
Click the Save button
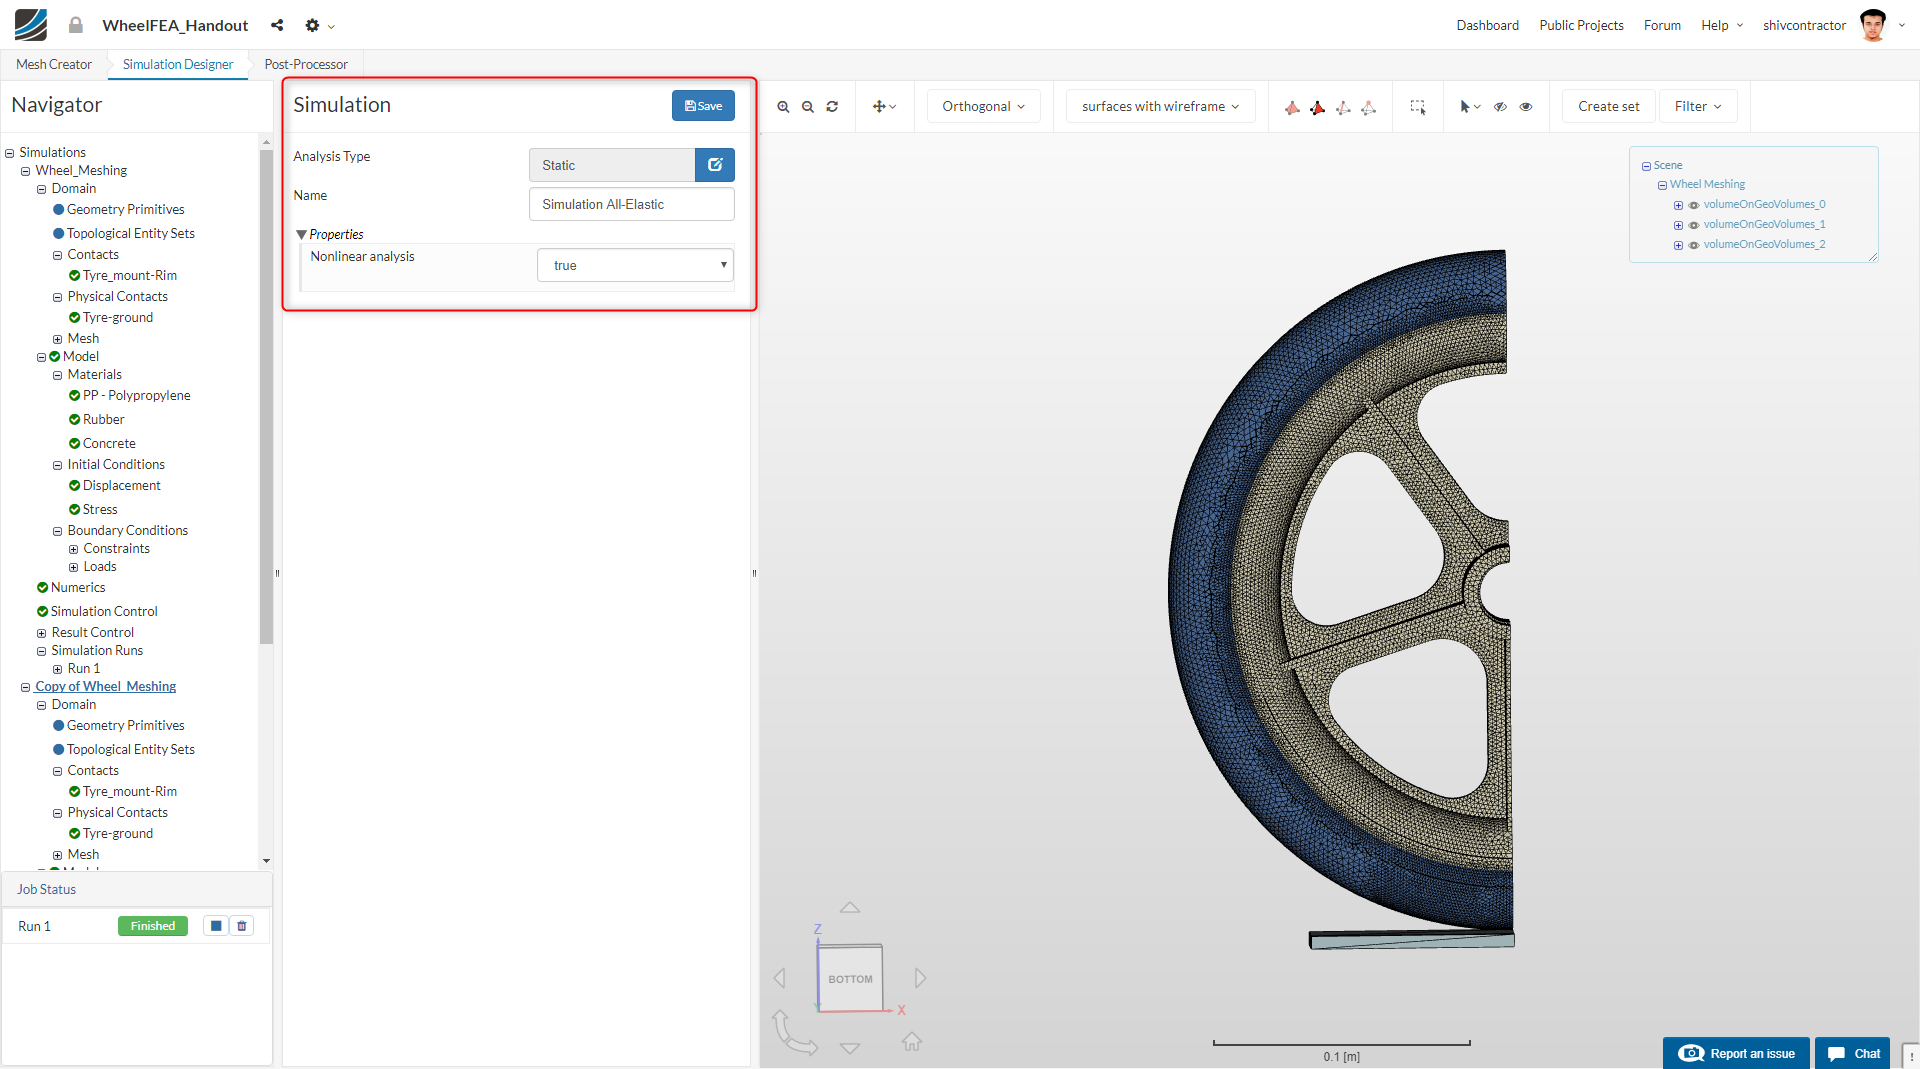pyautogui.click(x=703, y=106)
